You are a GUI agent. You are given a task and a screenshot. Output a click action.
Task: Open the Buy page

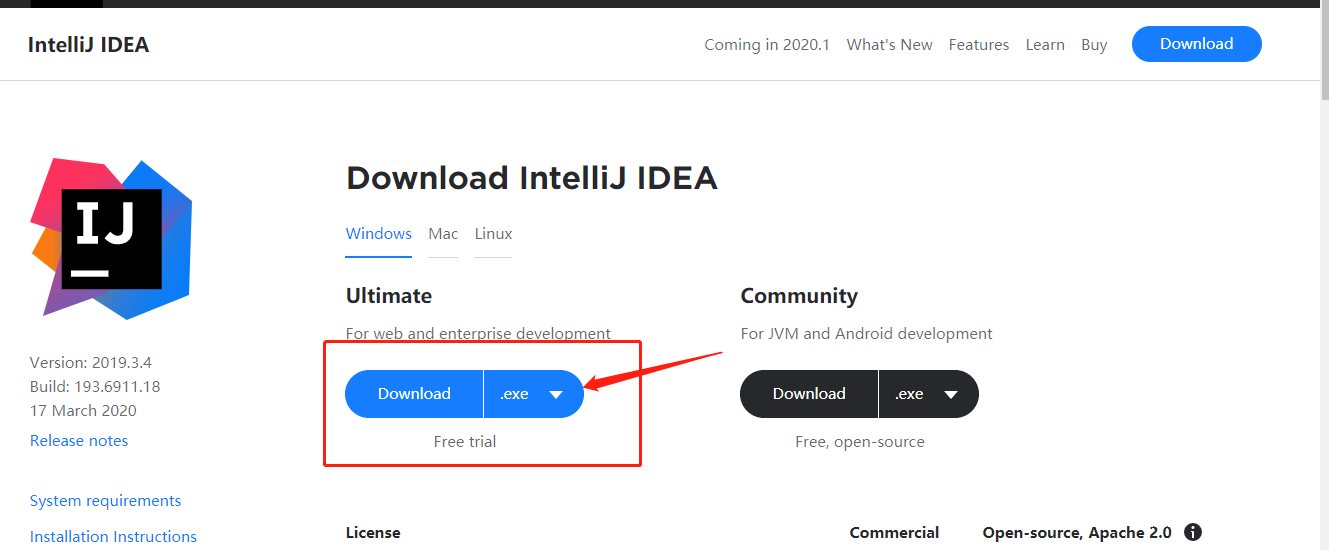click(x=1094, y=45)
